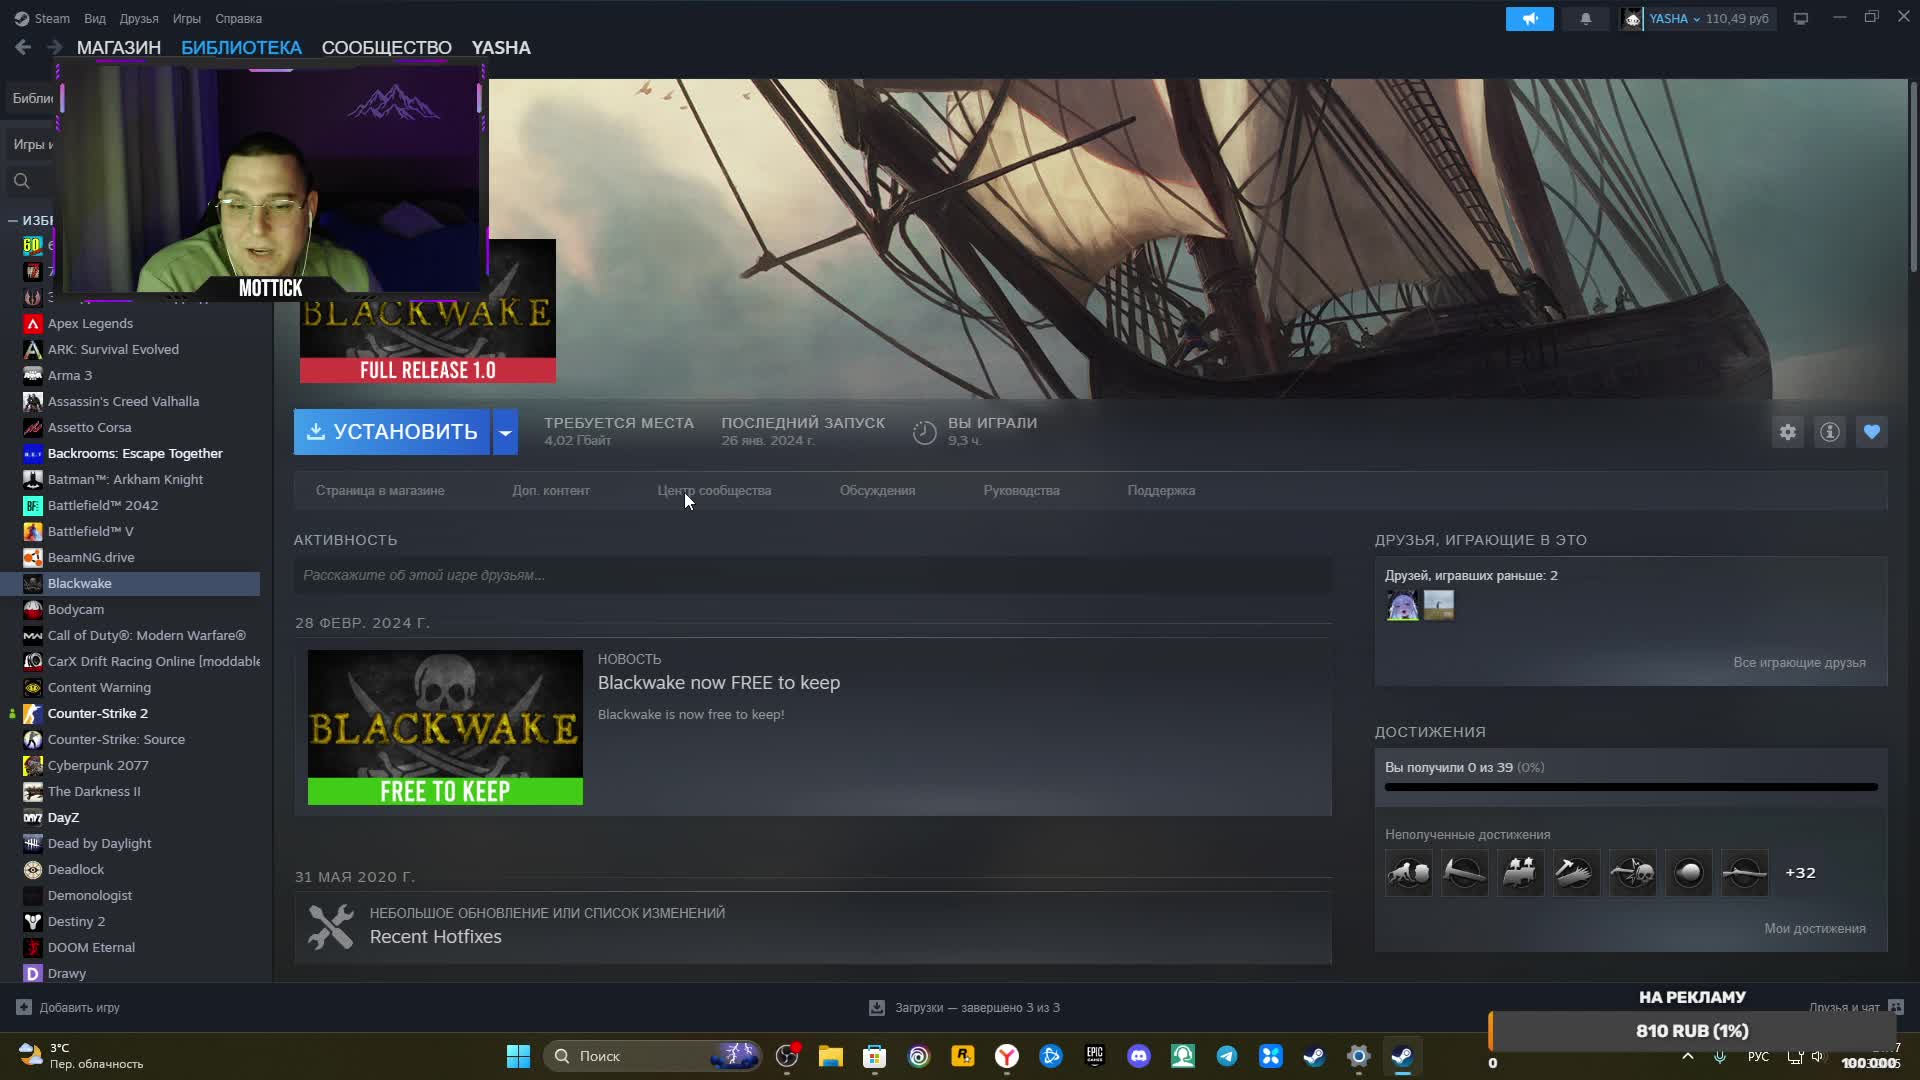Open Blackwake info icon

tap(1829, 432)
